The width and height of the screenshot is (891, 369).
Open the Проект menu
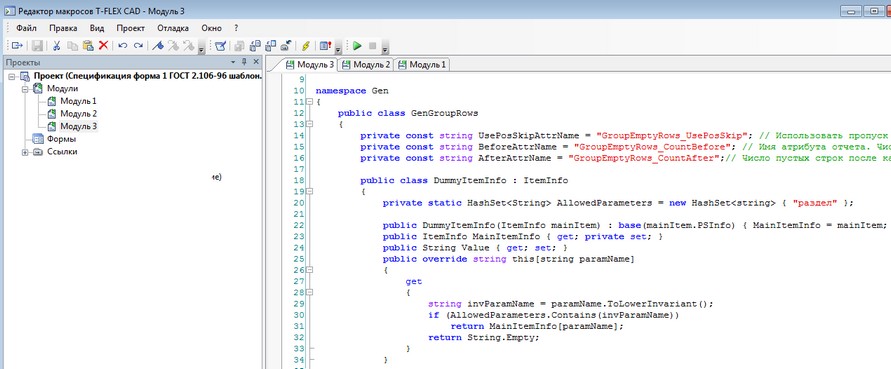tap(131, 28)
